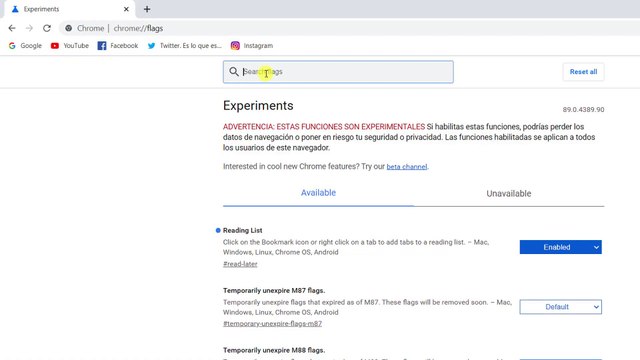Open the YouTube bookmark

70,46
